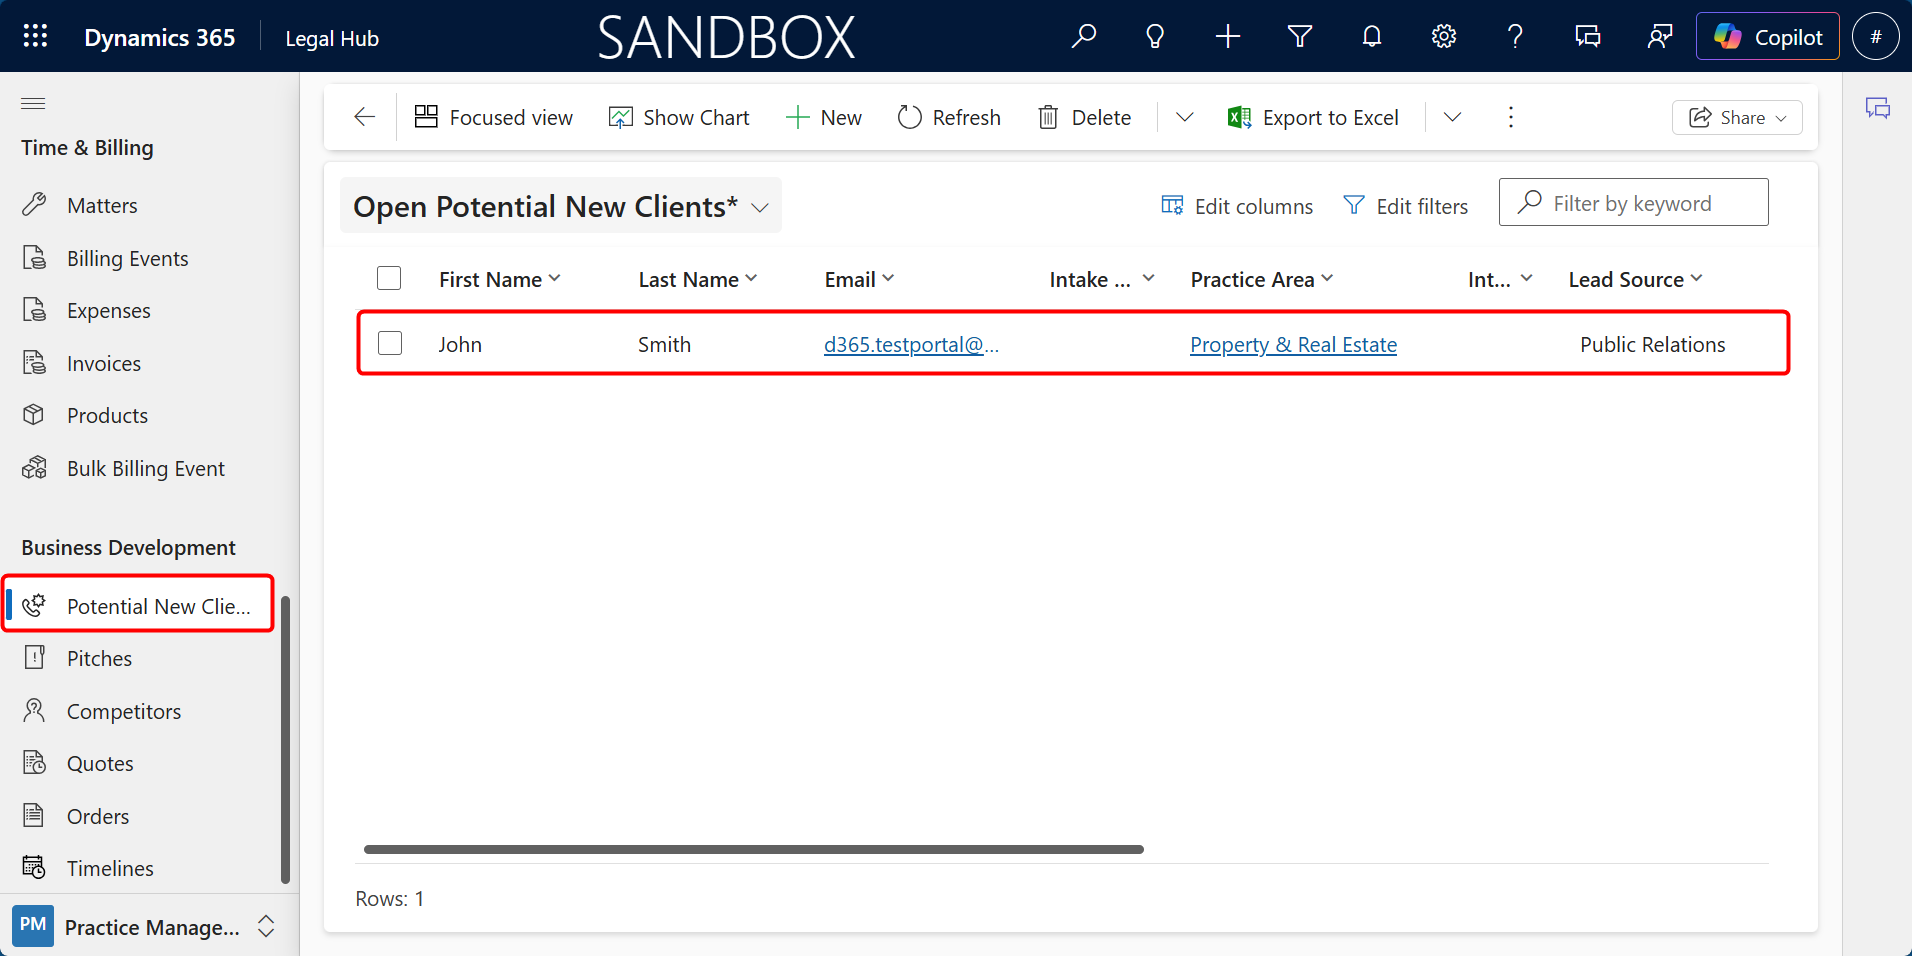Open the advanced find funnel icon
This screenshot has height=956, width=1912.
[1300, 37]
